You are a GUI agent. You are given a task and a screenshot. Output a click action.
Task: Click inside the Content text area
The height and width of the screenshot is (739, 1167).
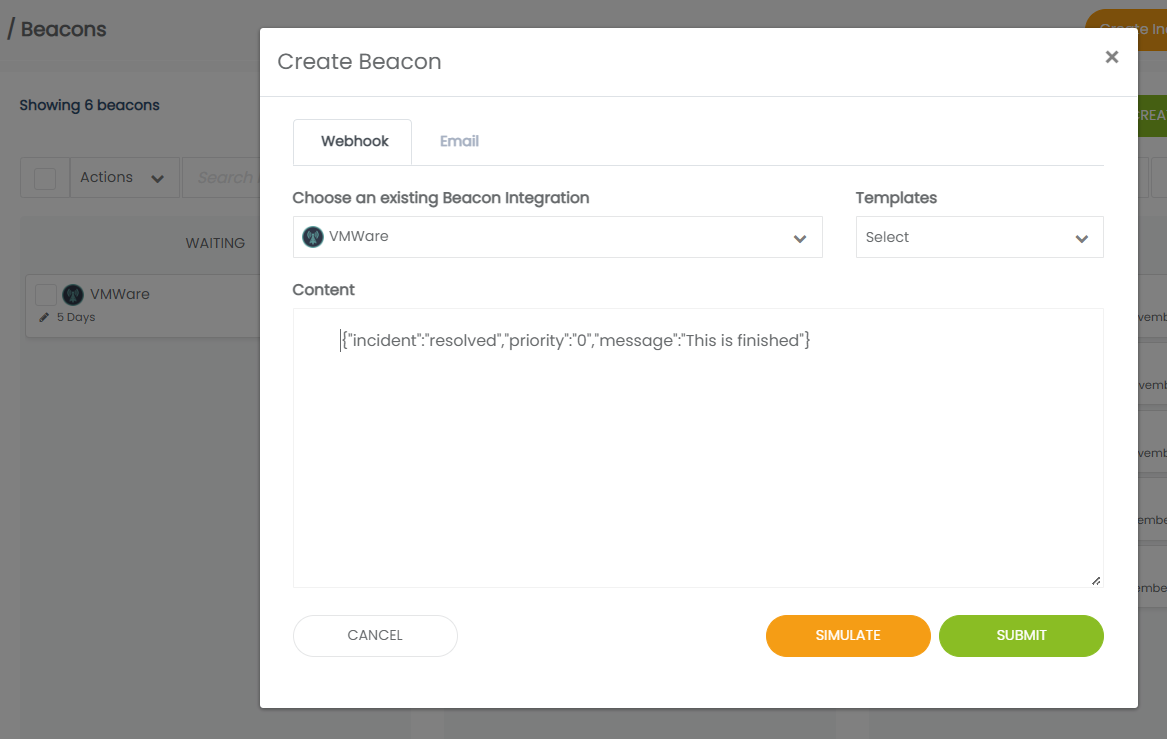697,448
